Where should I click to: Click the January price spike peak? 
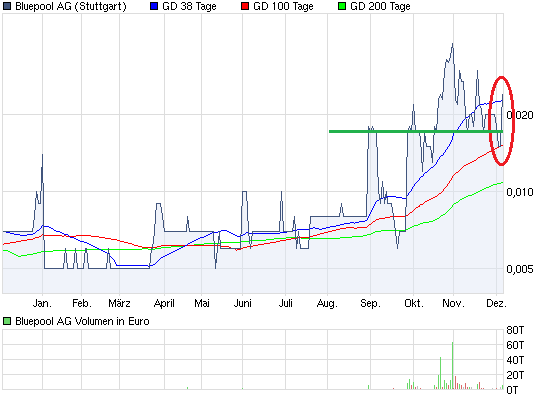pyautogui.click(x=42, y=155)
